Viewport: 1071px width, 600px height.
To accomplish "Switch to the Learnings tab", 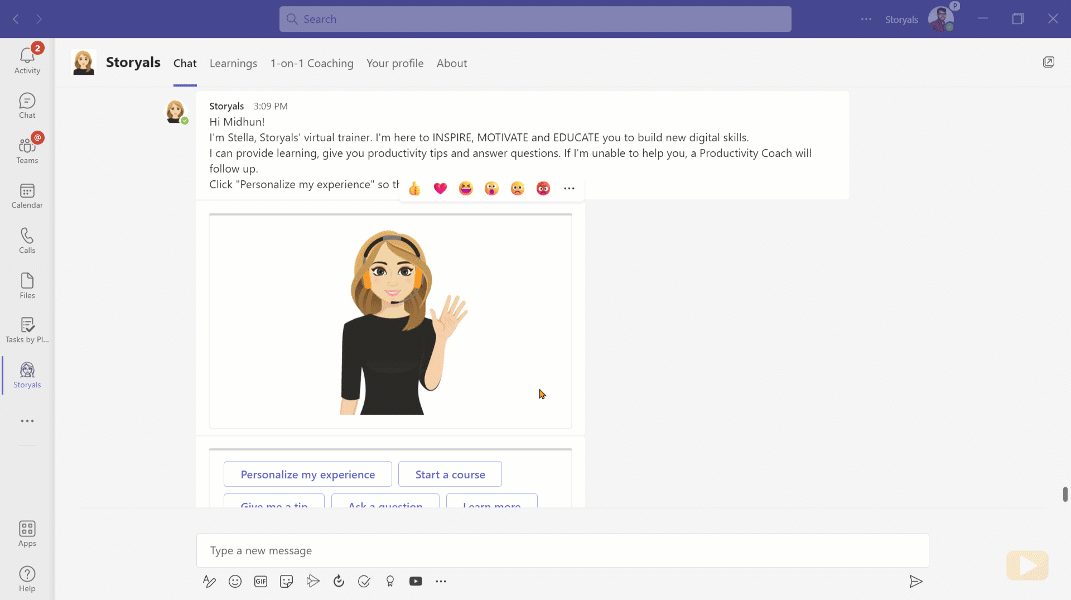I will [234, 63].
